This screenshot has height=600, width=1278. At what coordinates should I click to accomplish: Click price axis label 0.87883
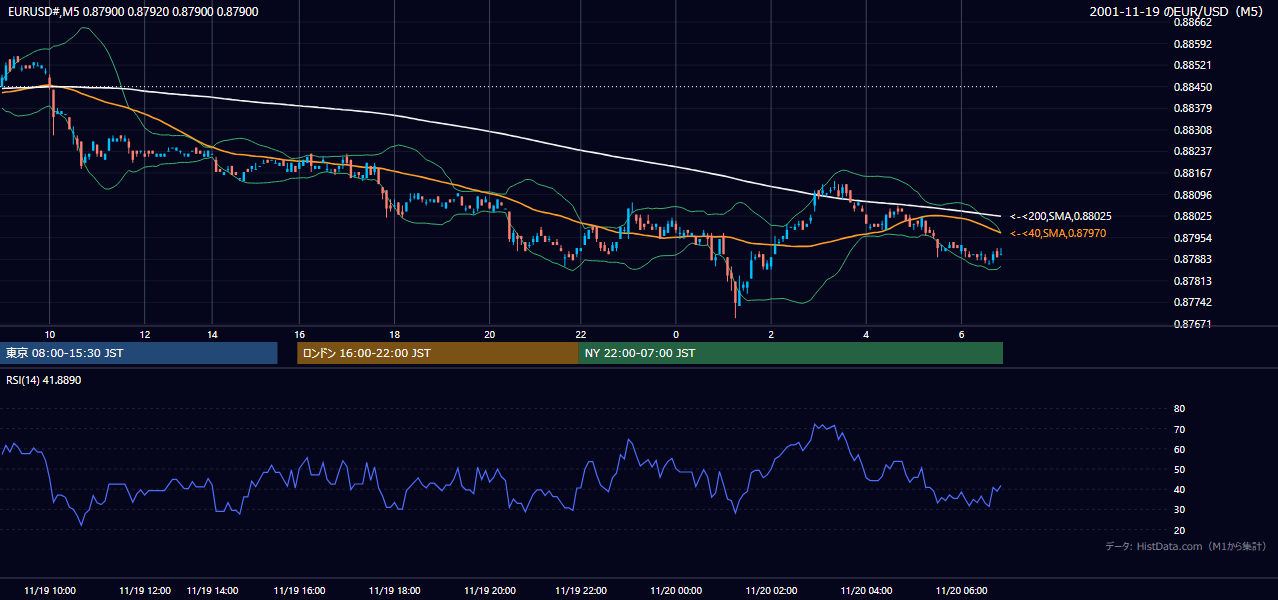(1192, 259)
